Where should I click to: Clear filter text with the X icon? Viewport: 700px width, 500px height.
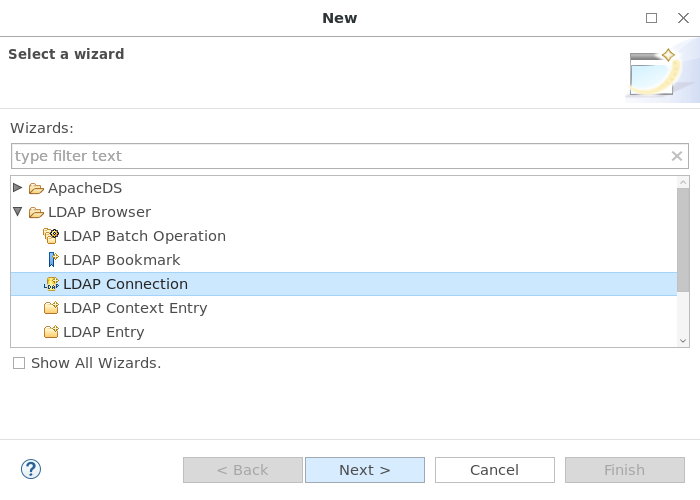[677, 156]
